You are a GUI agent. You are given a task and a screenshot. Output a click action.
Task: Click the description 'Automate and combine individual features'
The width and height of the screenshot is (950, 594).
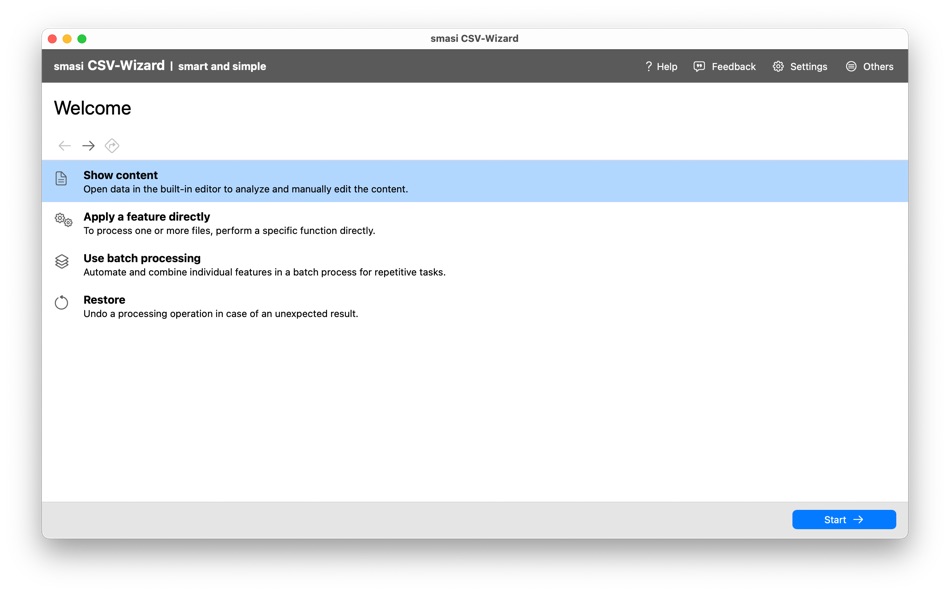point(264,272)
